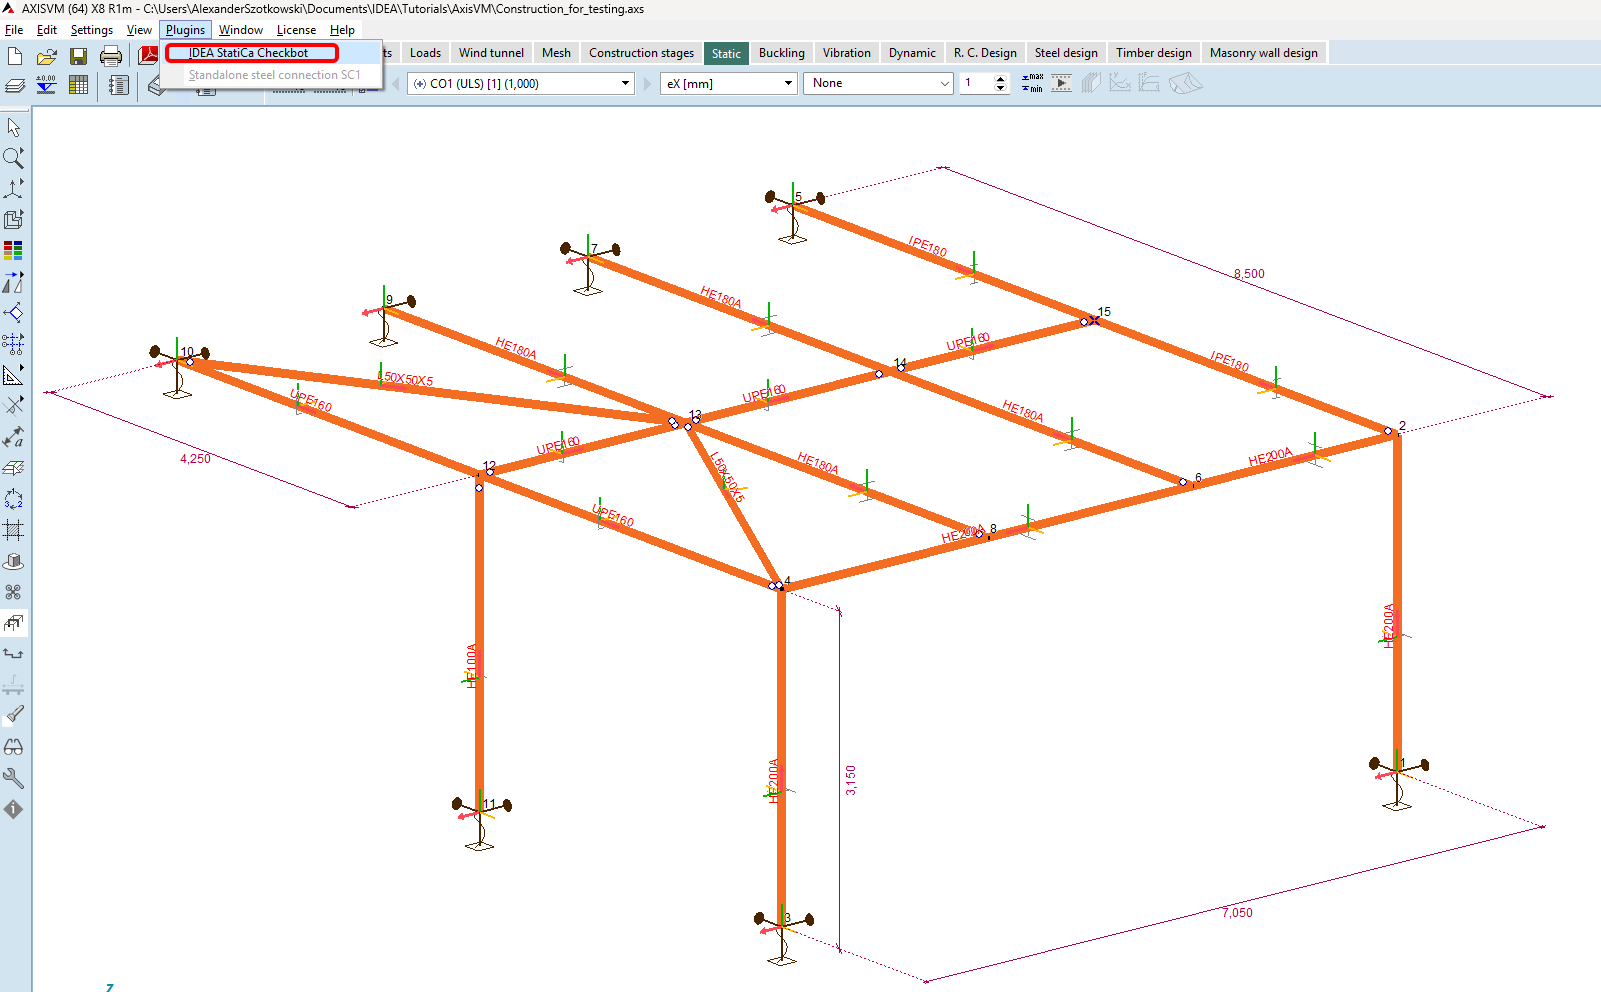Open the Steel design tab

(1066, 53)
